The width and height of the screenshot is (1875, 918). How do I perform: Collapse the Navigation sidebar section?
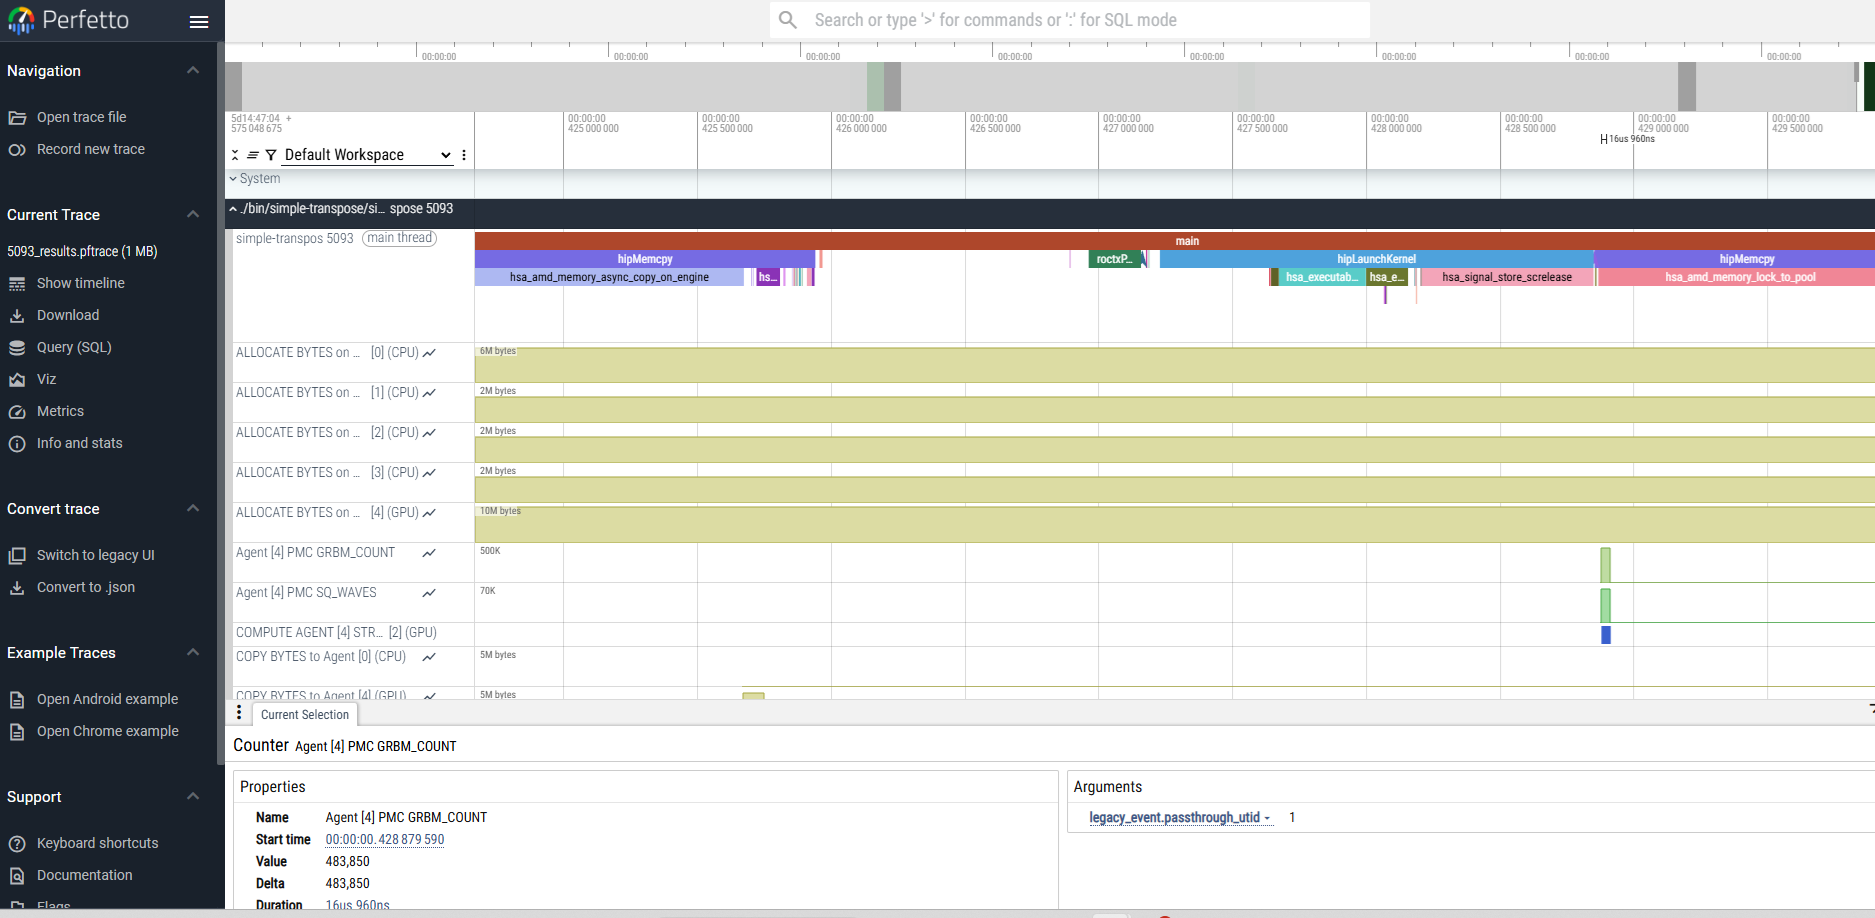point(193,71)
